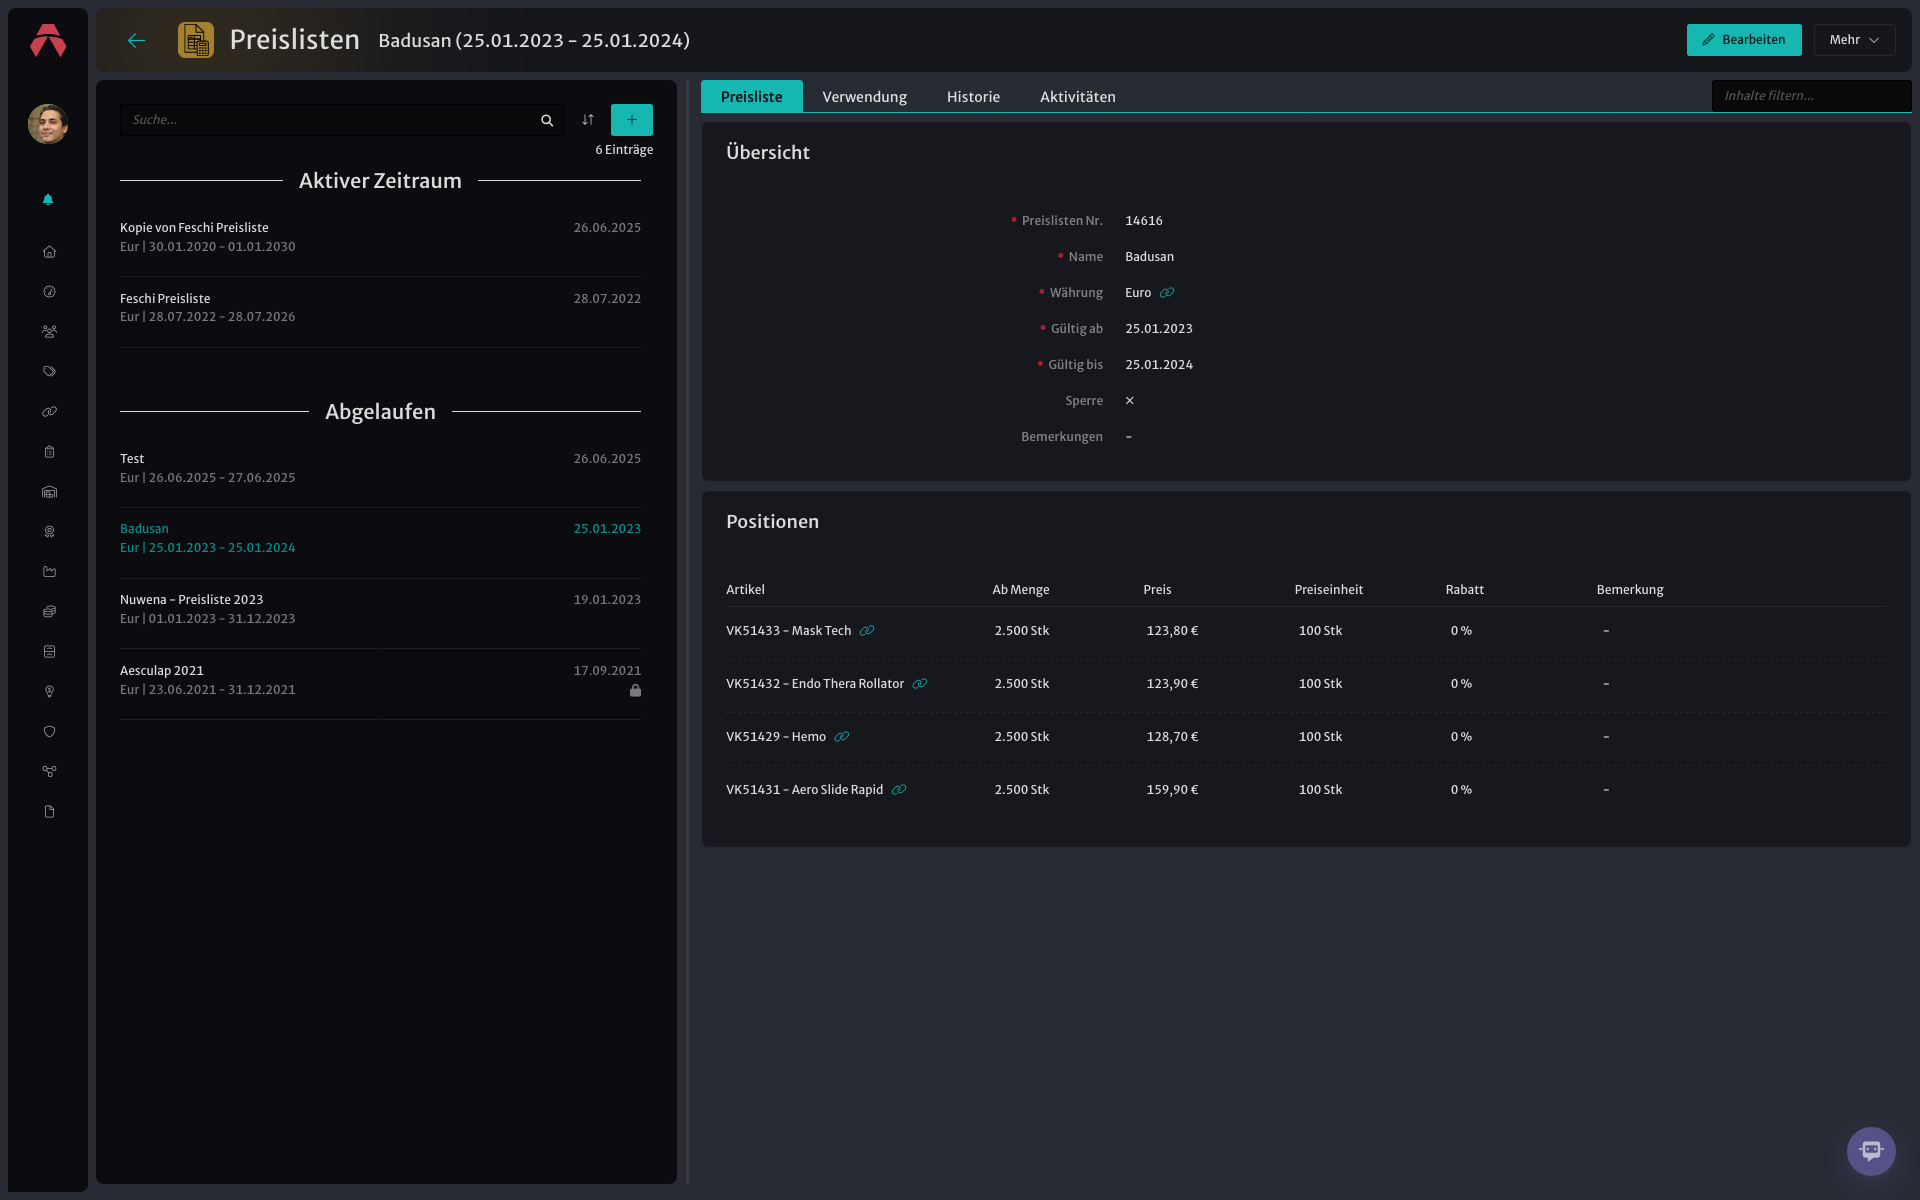Viewport: 1920px width, 1200px height.
Task: Open the Aktivitäten tab
Action: coord(1077,97)
